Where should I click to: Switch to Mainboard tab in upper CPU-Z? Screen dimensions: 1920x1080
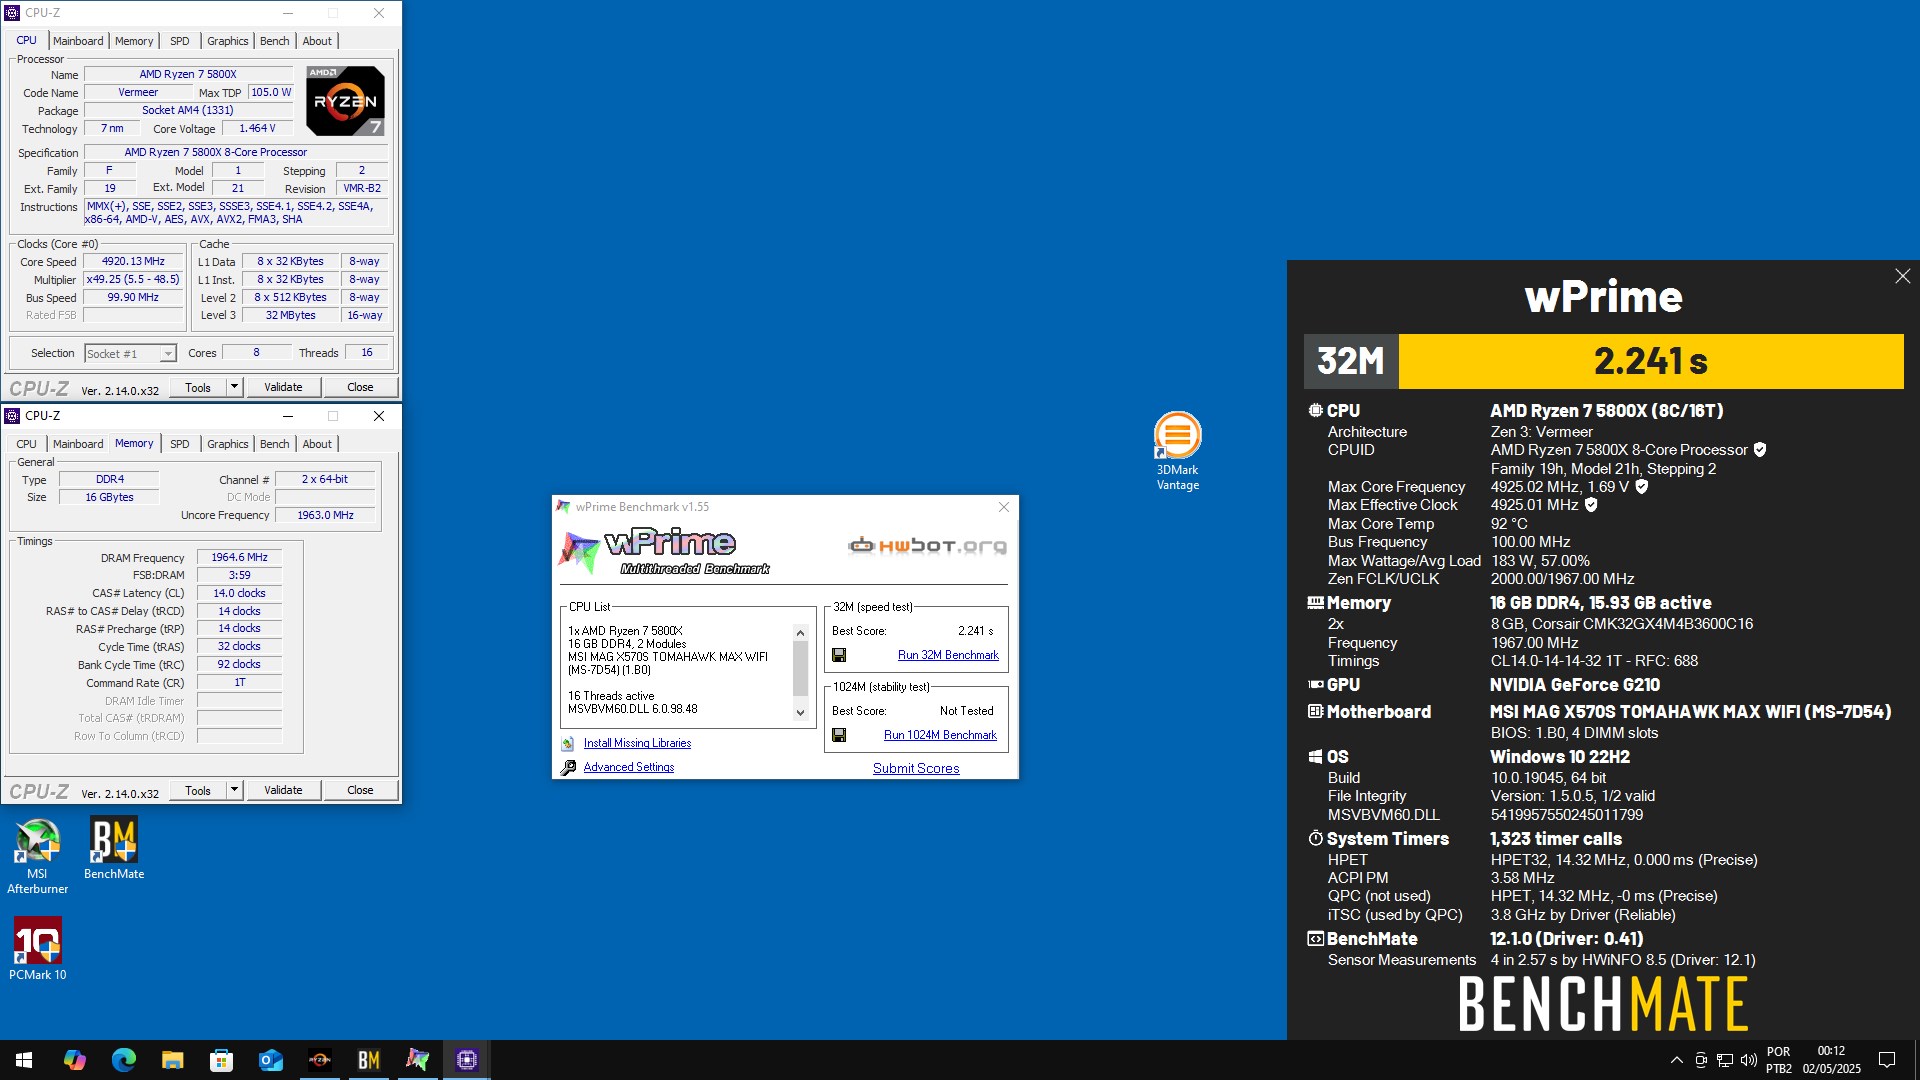(78, 41)
